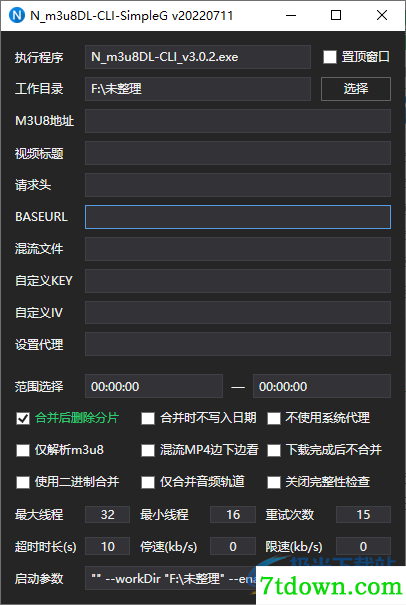Click the M3U8地址 input field
Screen dimensions: 406x605
(x=238, y=121)
